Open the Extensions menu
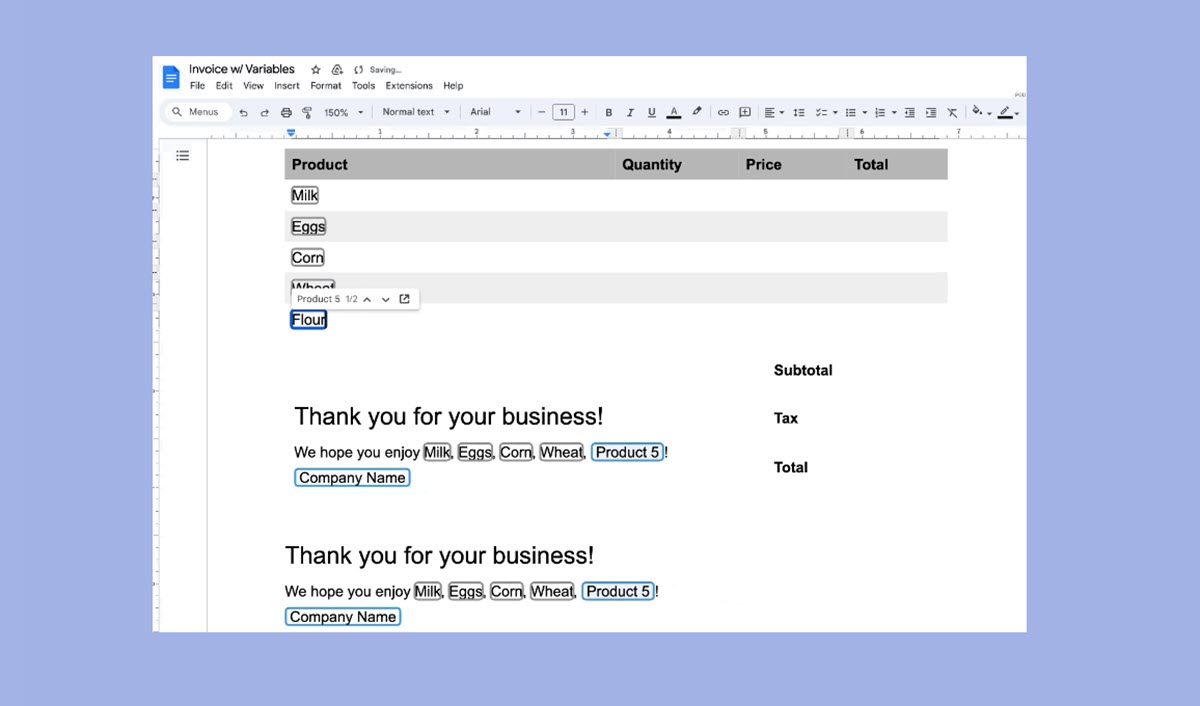This screenshot has height=706, width=1200. (x=409, y=86)
